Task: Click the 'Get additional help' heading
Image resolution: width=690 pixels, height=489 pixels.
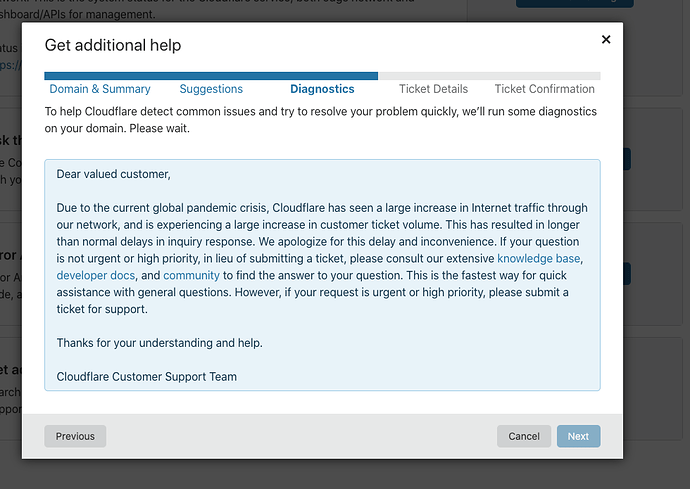Action: 113,45
